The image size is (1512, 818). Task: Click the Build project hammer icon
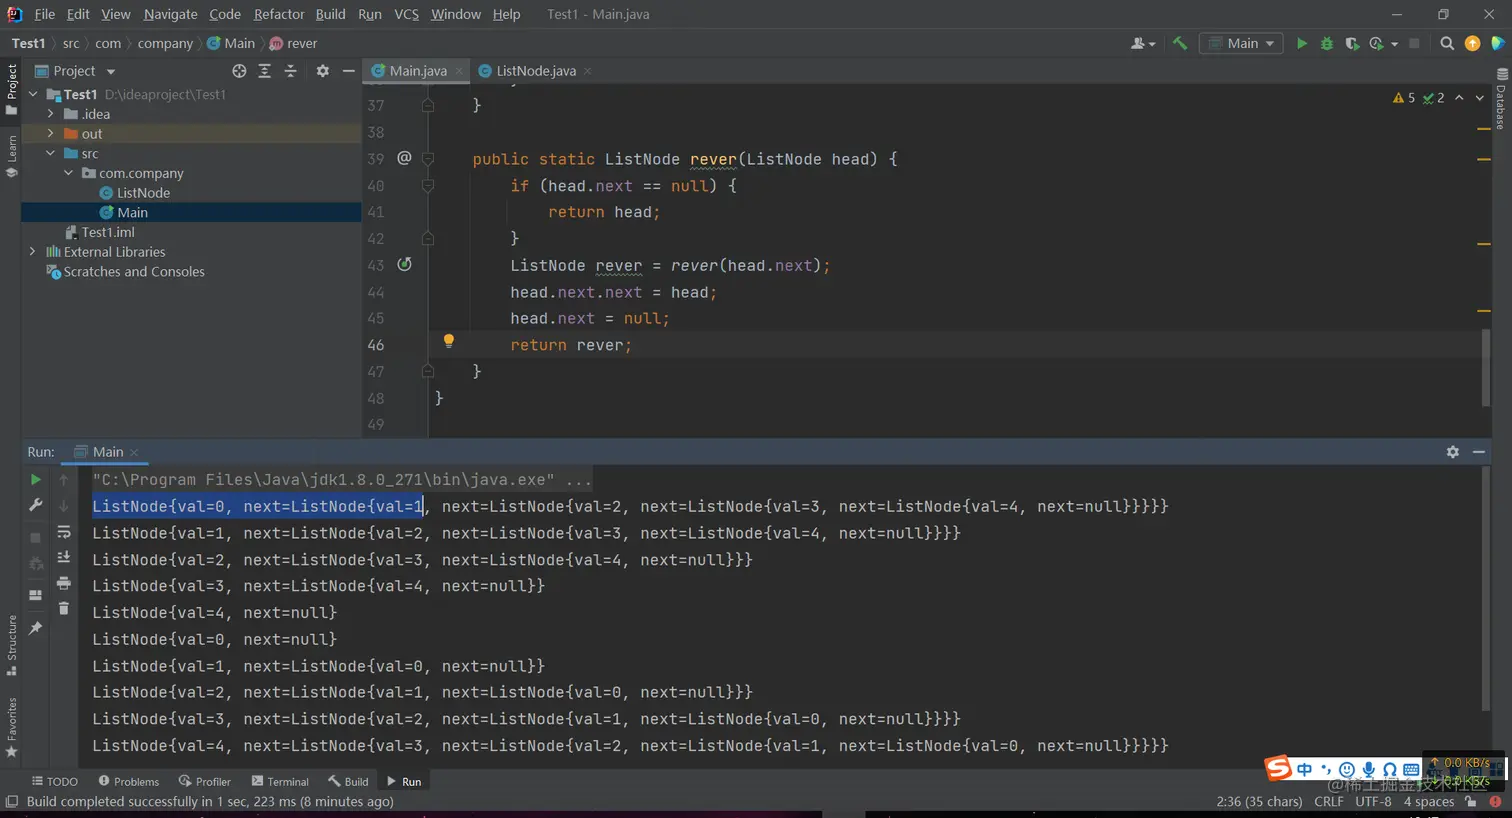1180,43
